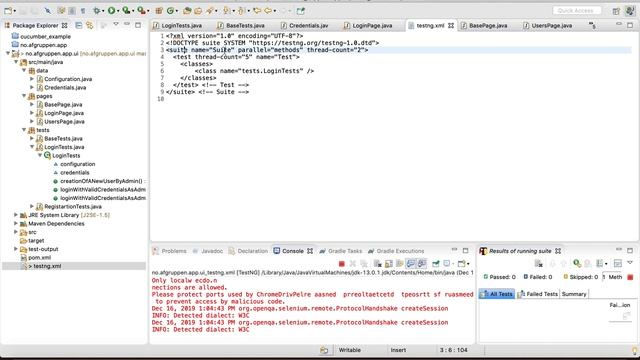Click the tip lightbulb in status bar
The width and height of the screenshot is (640, 360).
click(635, 350)
